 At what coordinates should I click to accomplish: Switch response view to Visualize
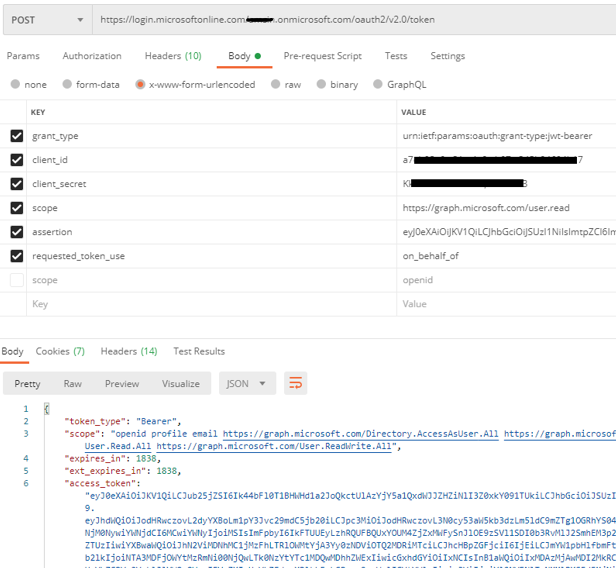[181, 384]
